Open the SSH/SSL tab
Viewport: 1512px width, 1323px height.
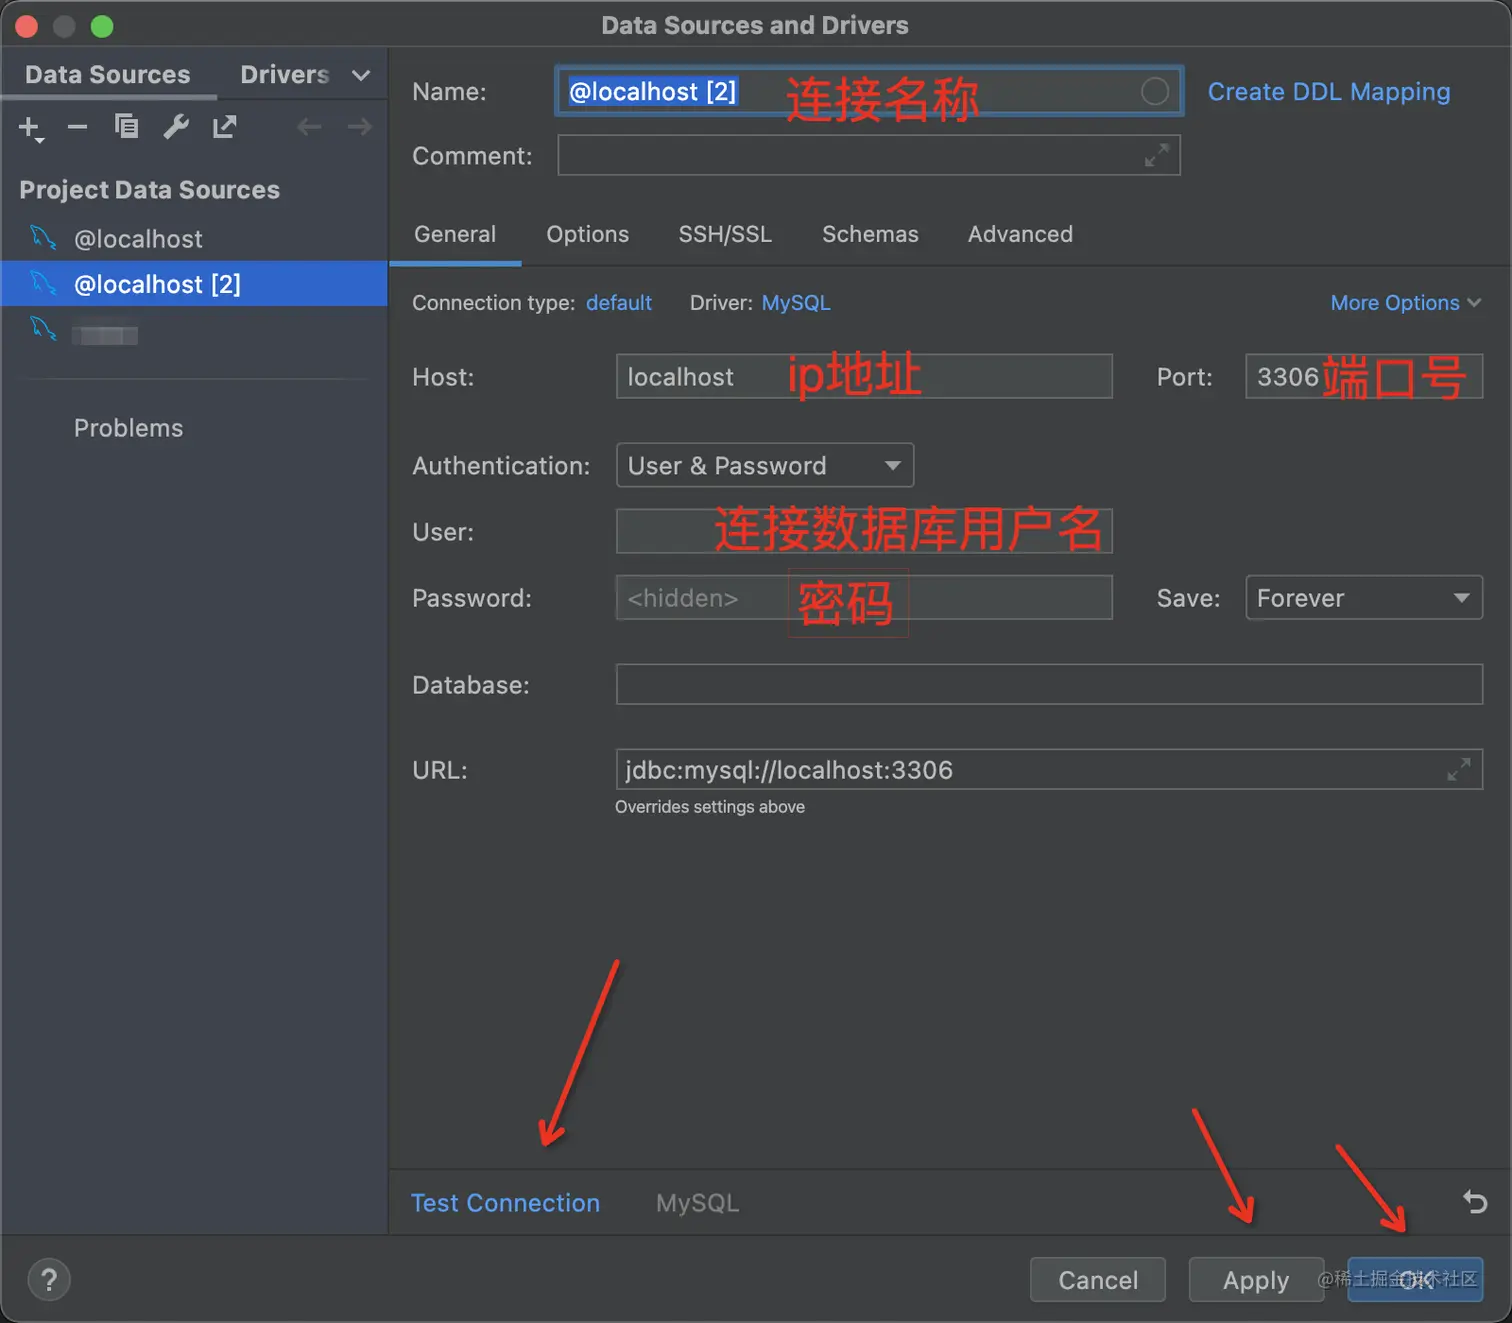point(725,234)
